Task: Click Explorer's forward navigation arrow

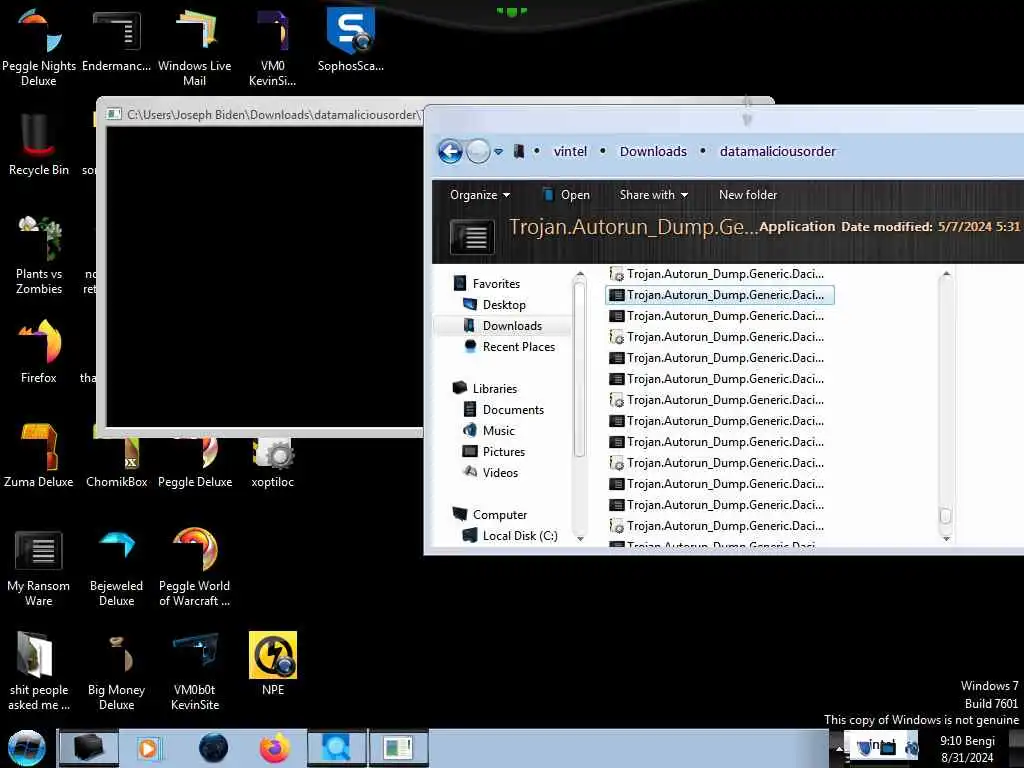Action: point(478,152)
